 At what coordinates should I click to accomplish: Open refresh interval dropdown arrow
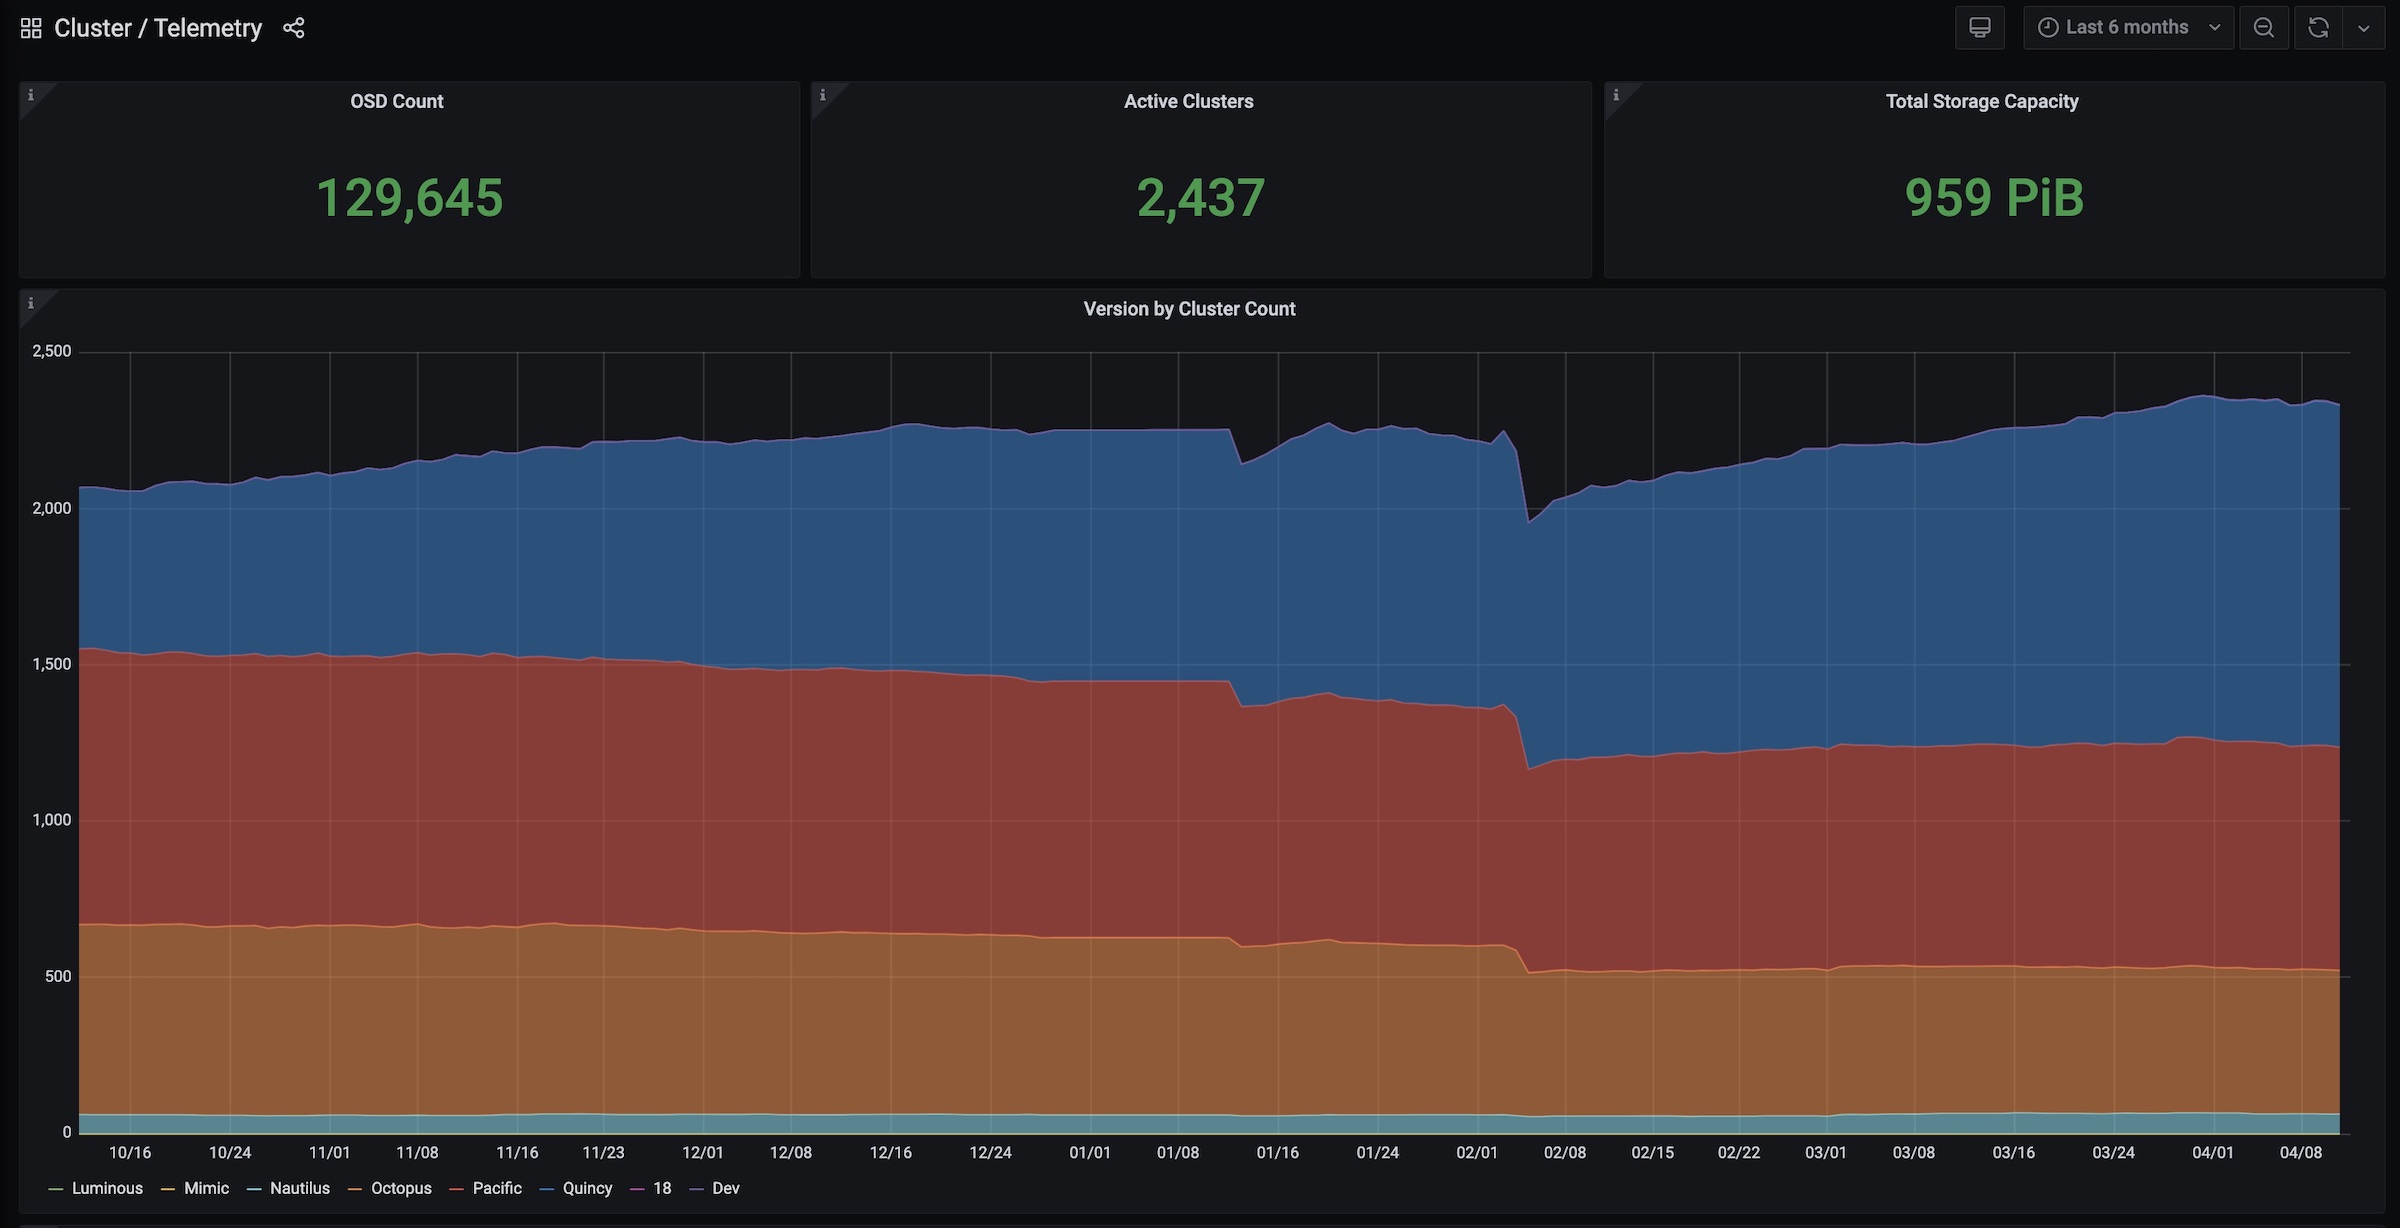pos(2364,28)
